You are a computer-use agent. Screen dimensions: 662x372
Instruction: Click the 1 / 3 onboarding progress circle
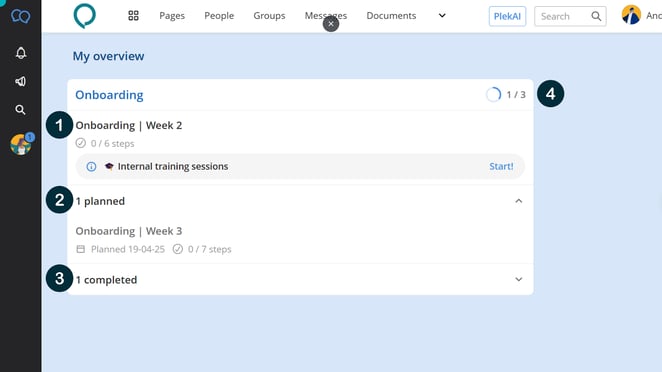click(x=493, y=95)
